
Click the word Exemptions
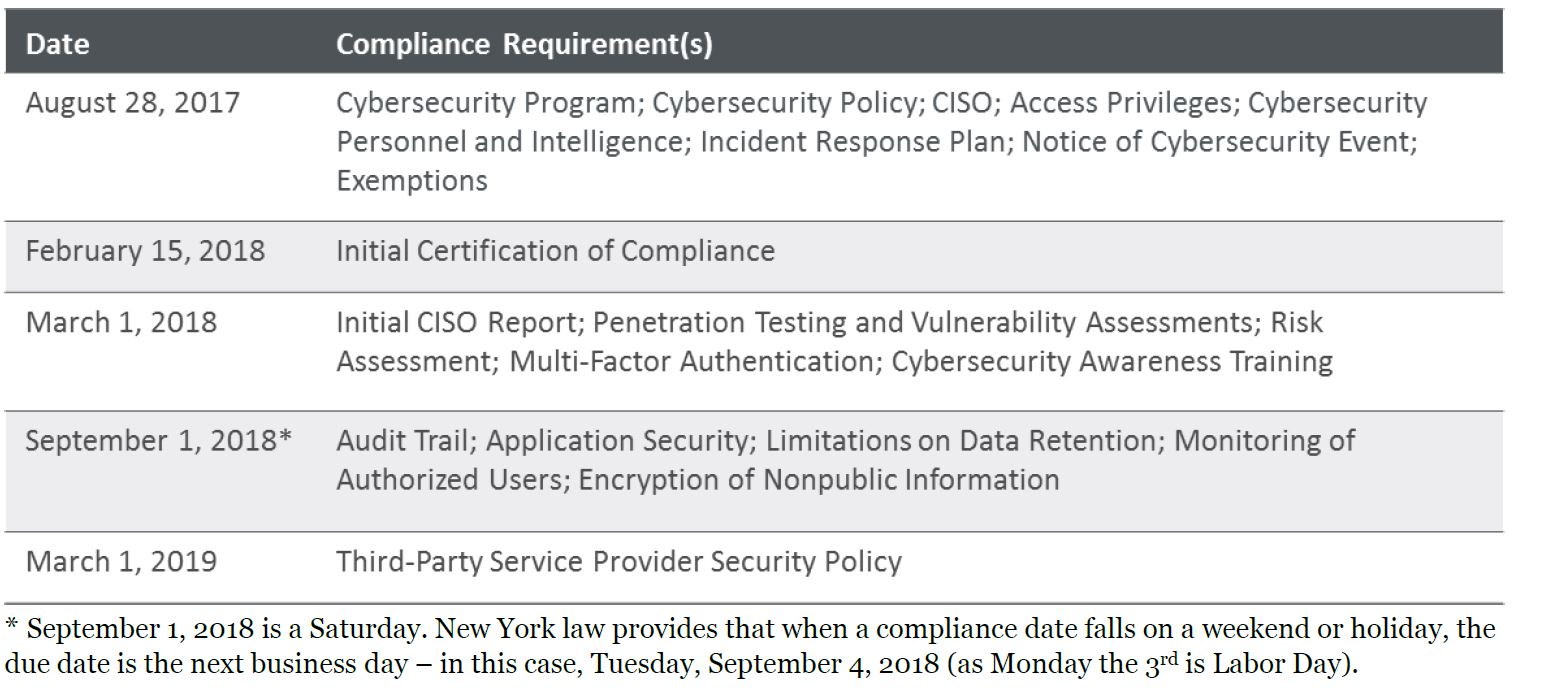coord(412,181)
